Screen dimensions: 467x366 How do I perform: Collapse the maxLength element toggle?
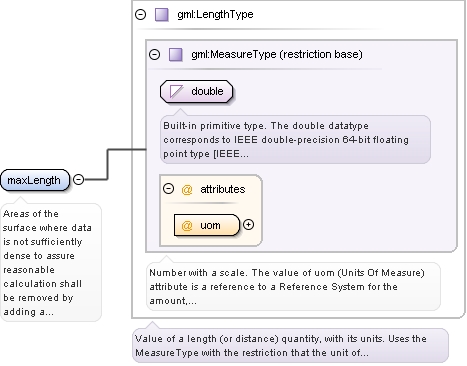[78, 180]
